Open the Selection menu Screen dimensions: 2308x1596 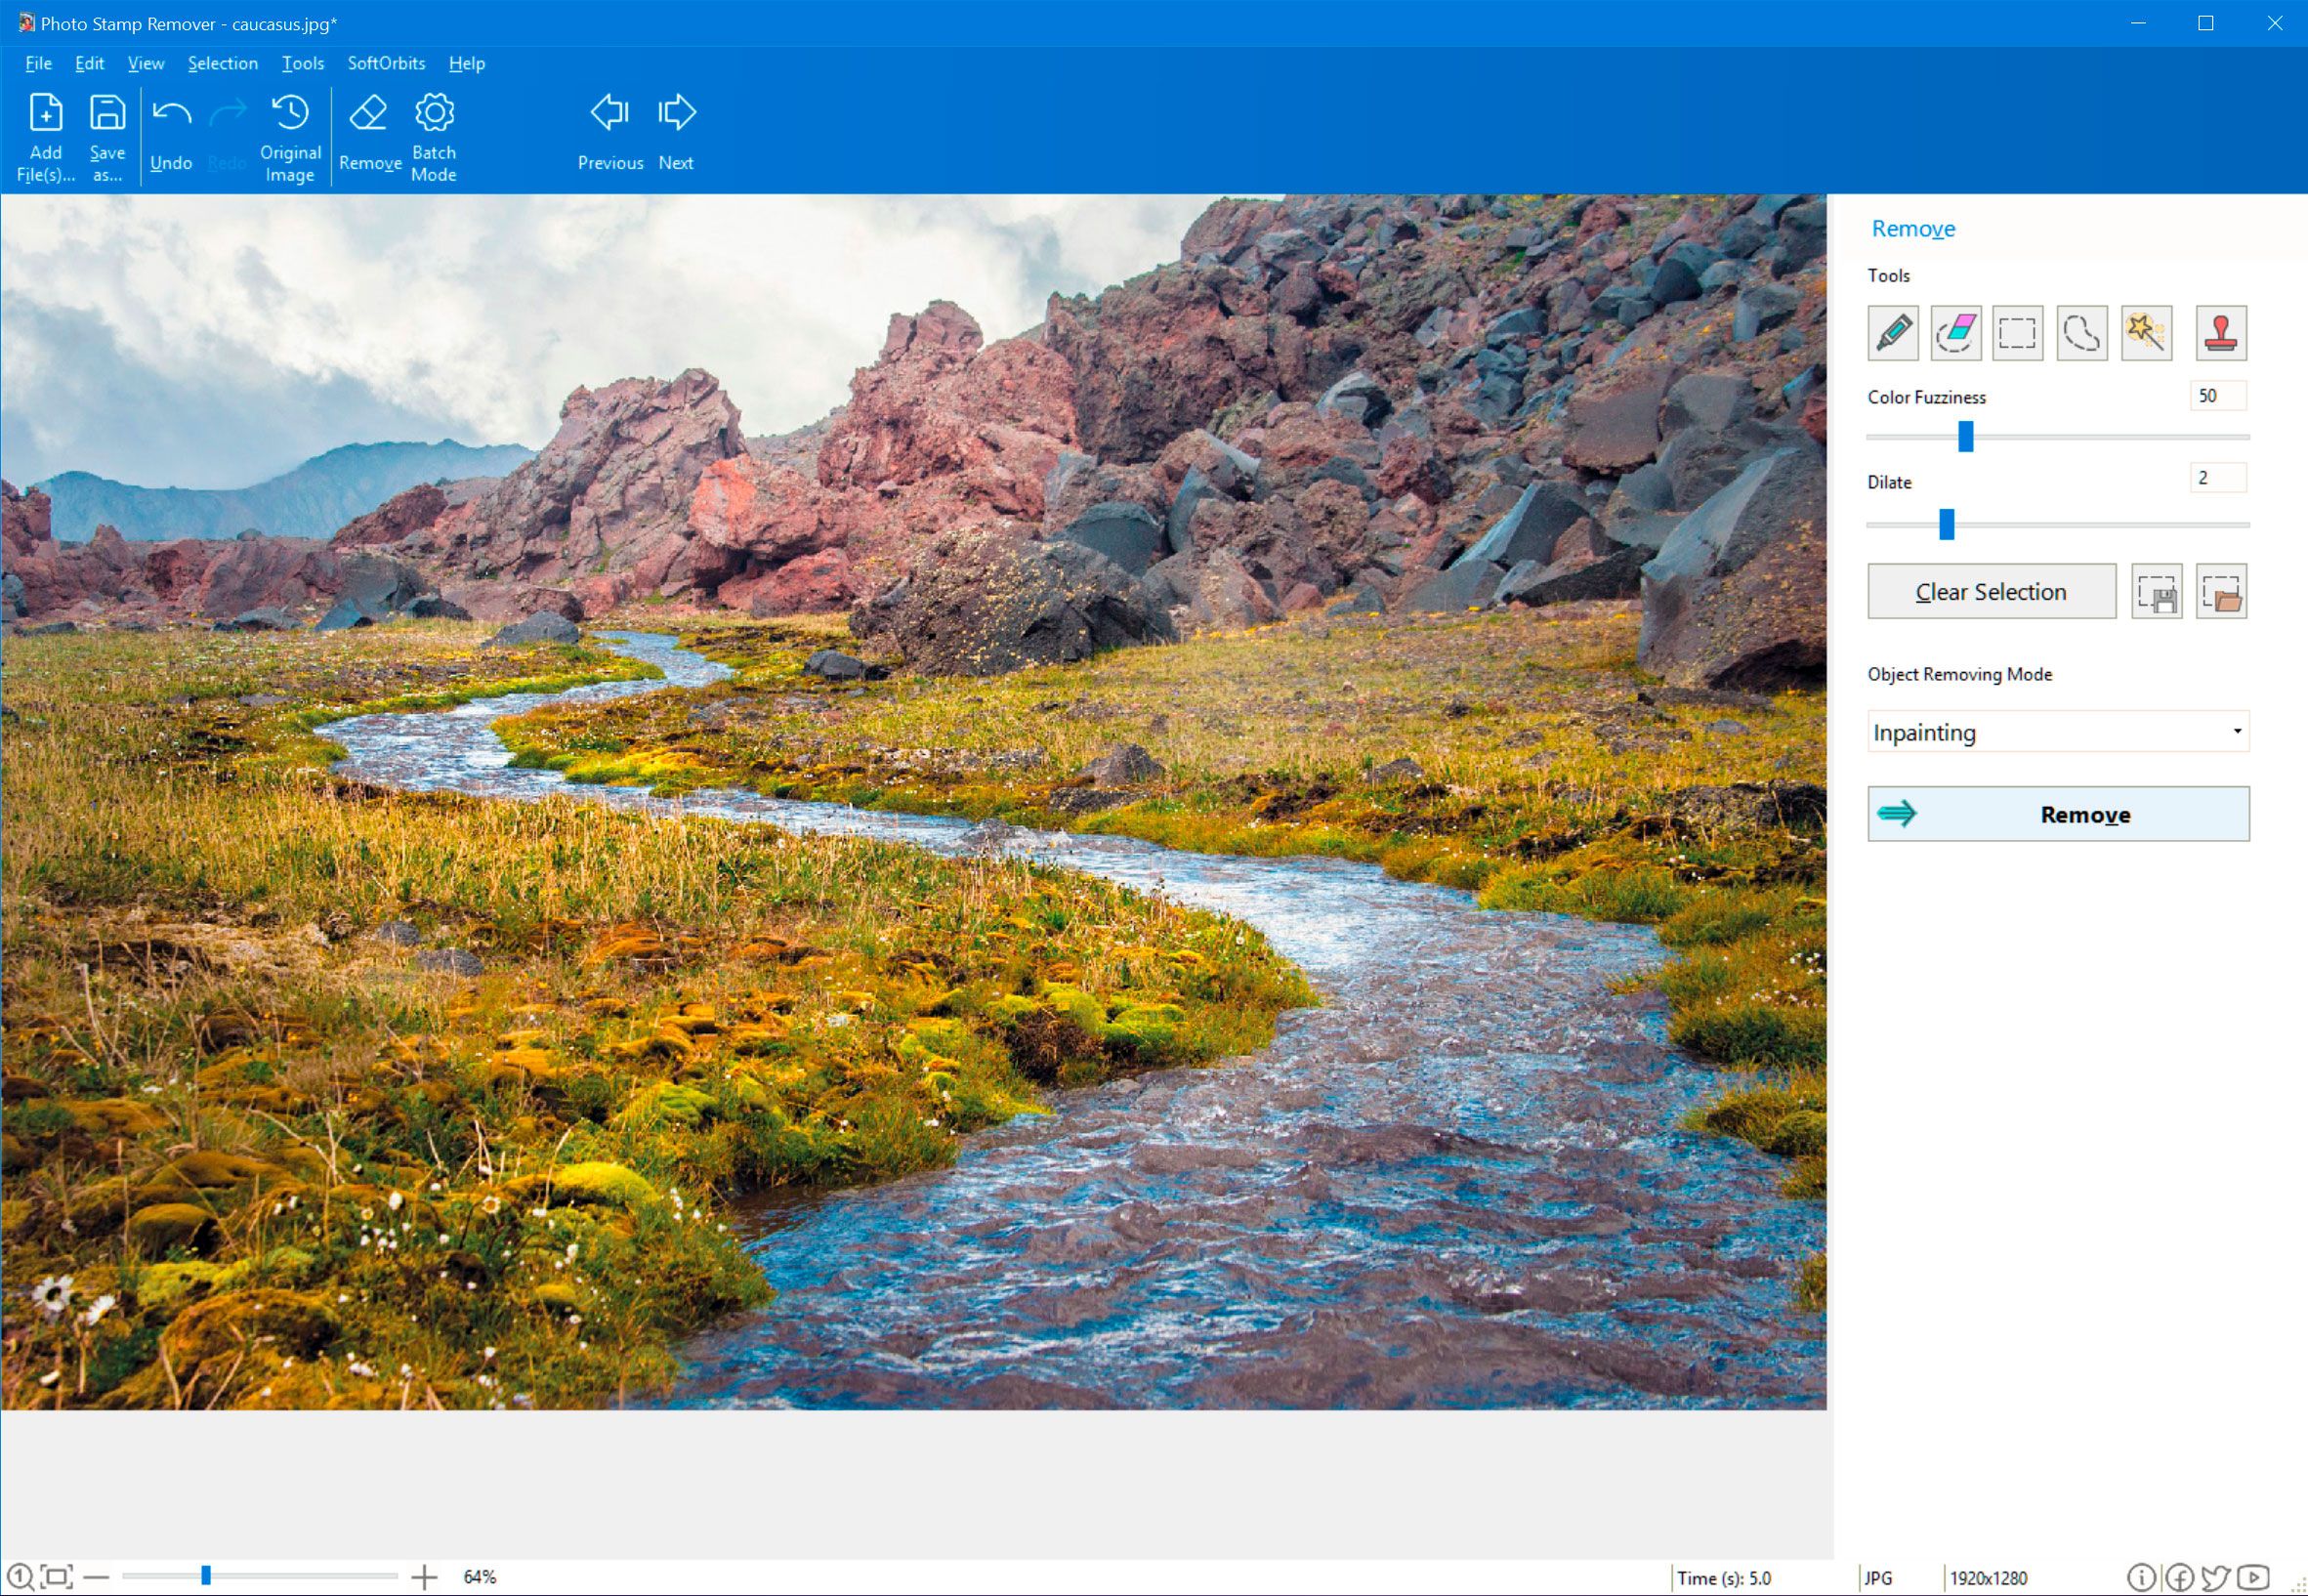[219, 64]
